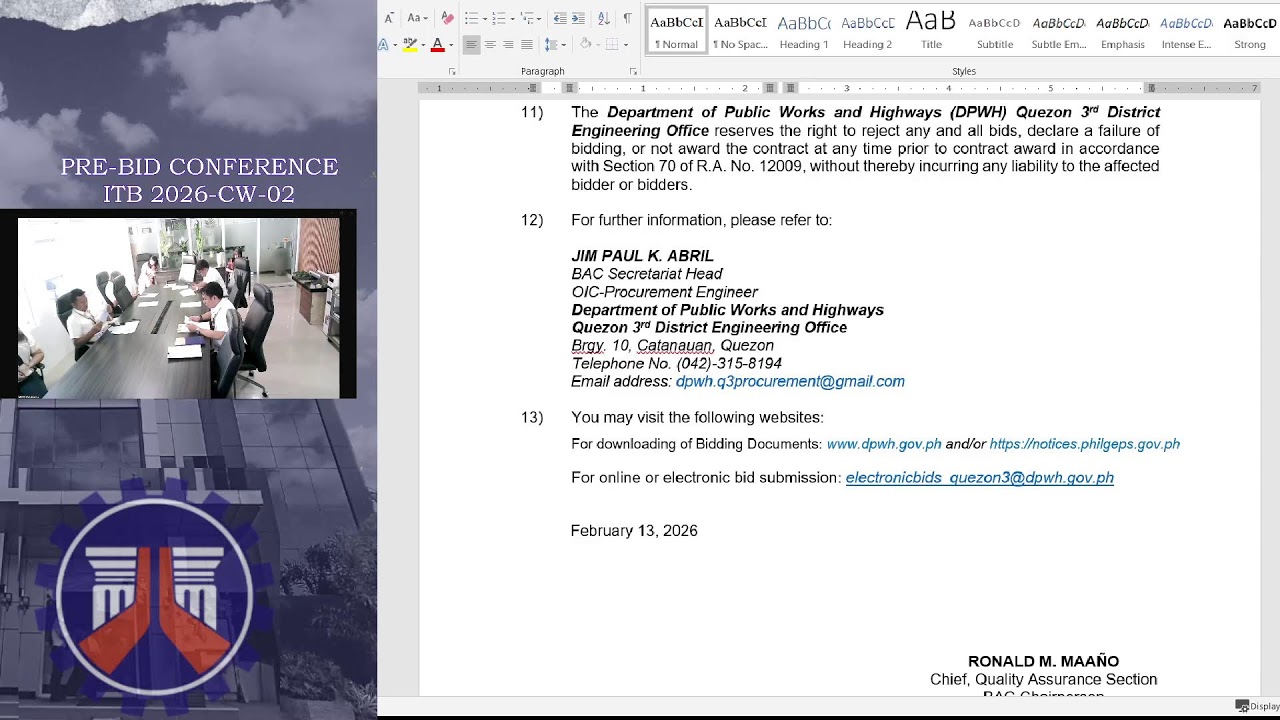Screen dimensions: 1280x720
Task: Click the Clear All Formatting eraser icon
Action: coord(447,18)
